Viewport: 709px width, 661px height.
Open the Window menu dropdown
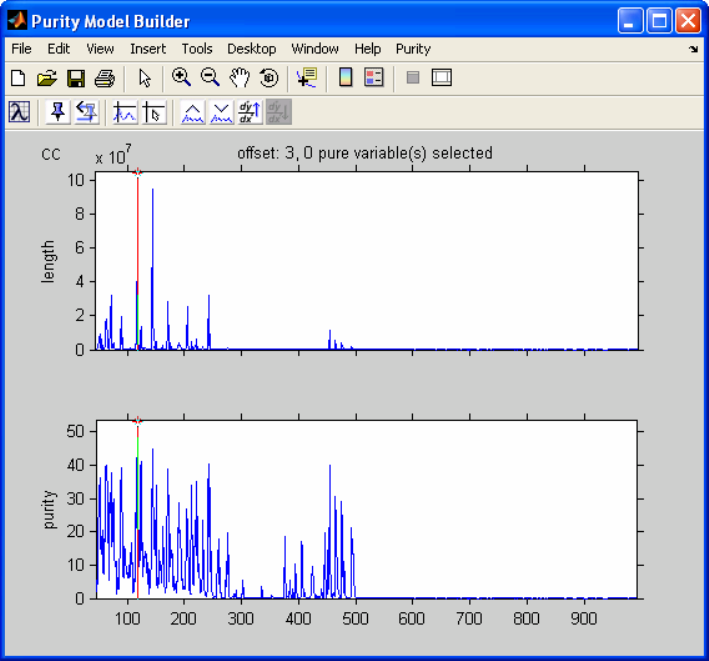pyautogui.click(x=315, y=48)
